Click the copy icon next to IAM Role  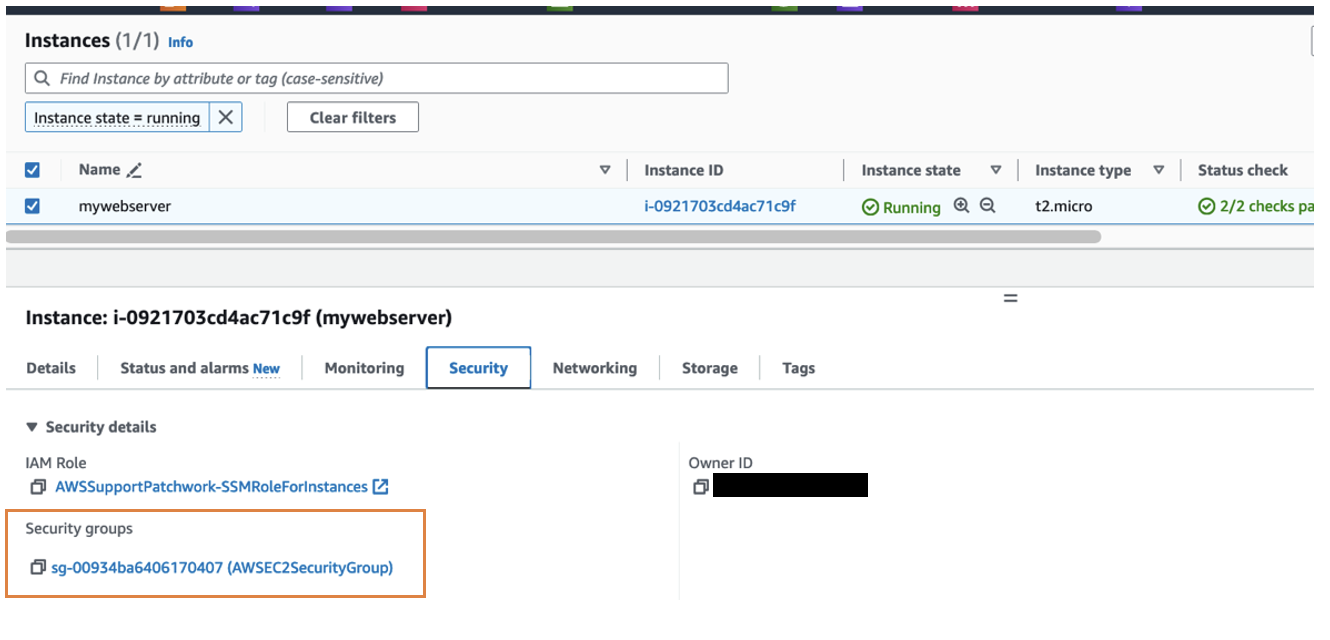pos(37,487)
